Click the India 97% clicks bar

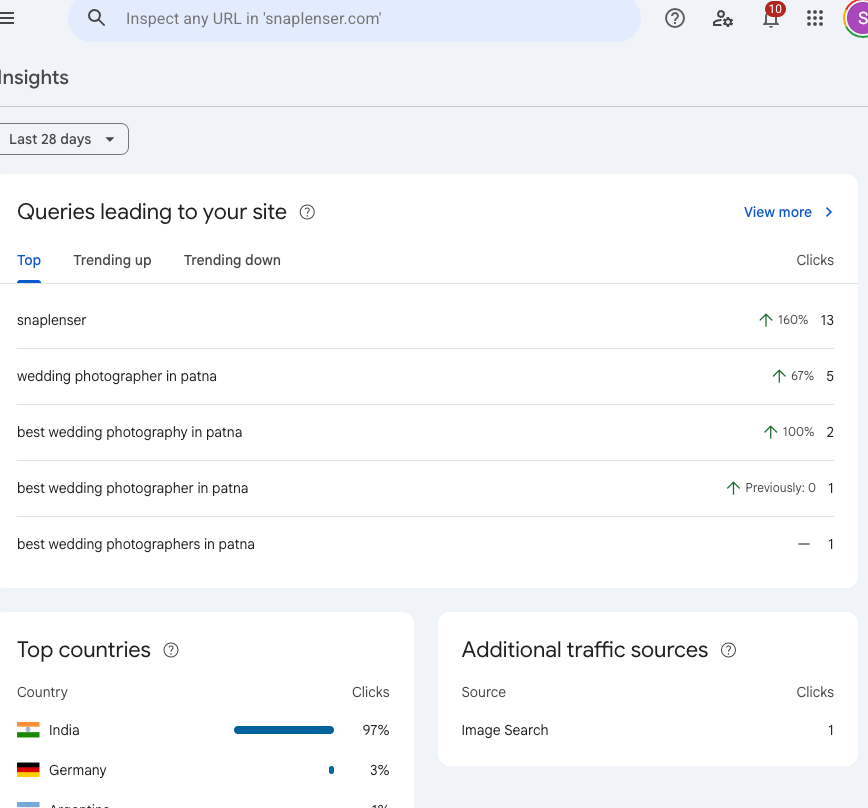[x=284, y=730]
